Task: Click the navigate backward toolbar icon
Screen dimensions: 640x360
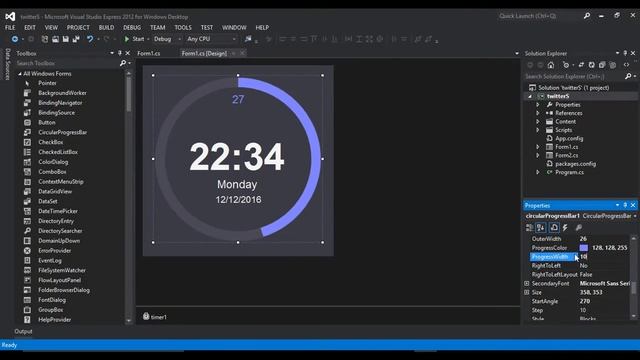Action: [15, 39]
